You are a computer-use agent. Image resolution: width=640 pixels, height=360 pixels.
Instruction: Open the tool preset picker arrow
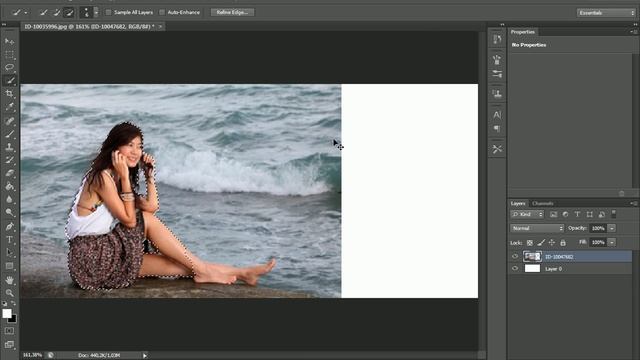(26, 13)
